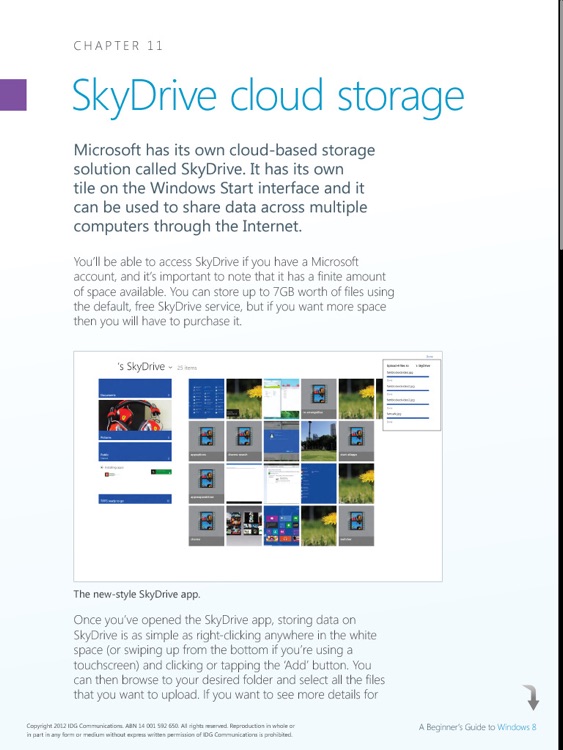The image size is (563, 750).
Task: Click the page scrollbar thumb on the right edge
Action: (559, 124)
